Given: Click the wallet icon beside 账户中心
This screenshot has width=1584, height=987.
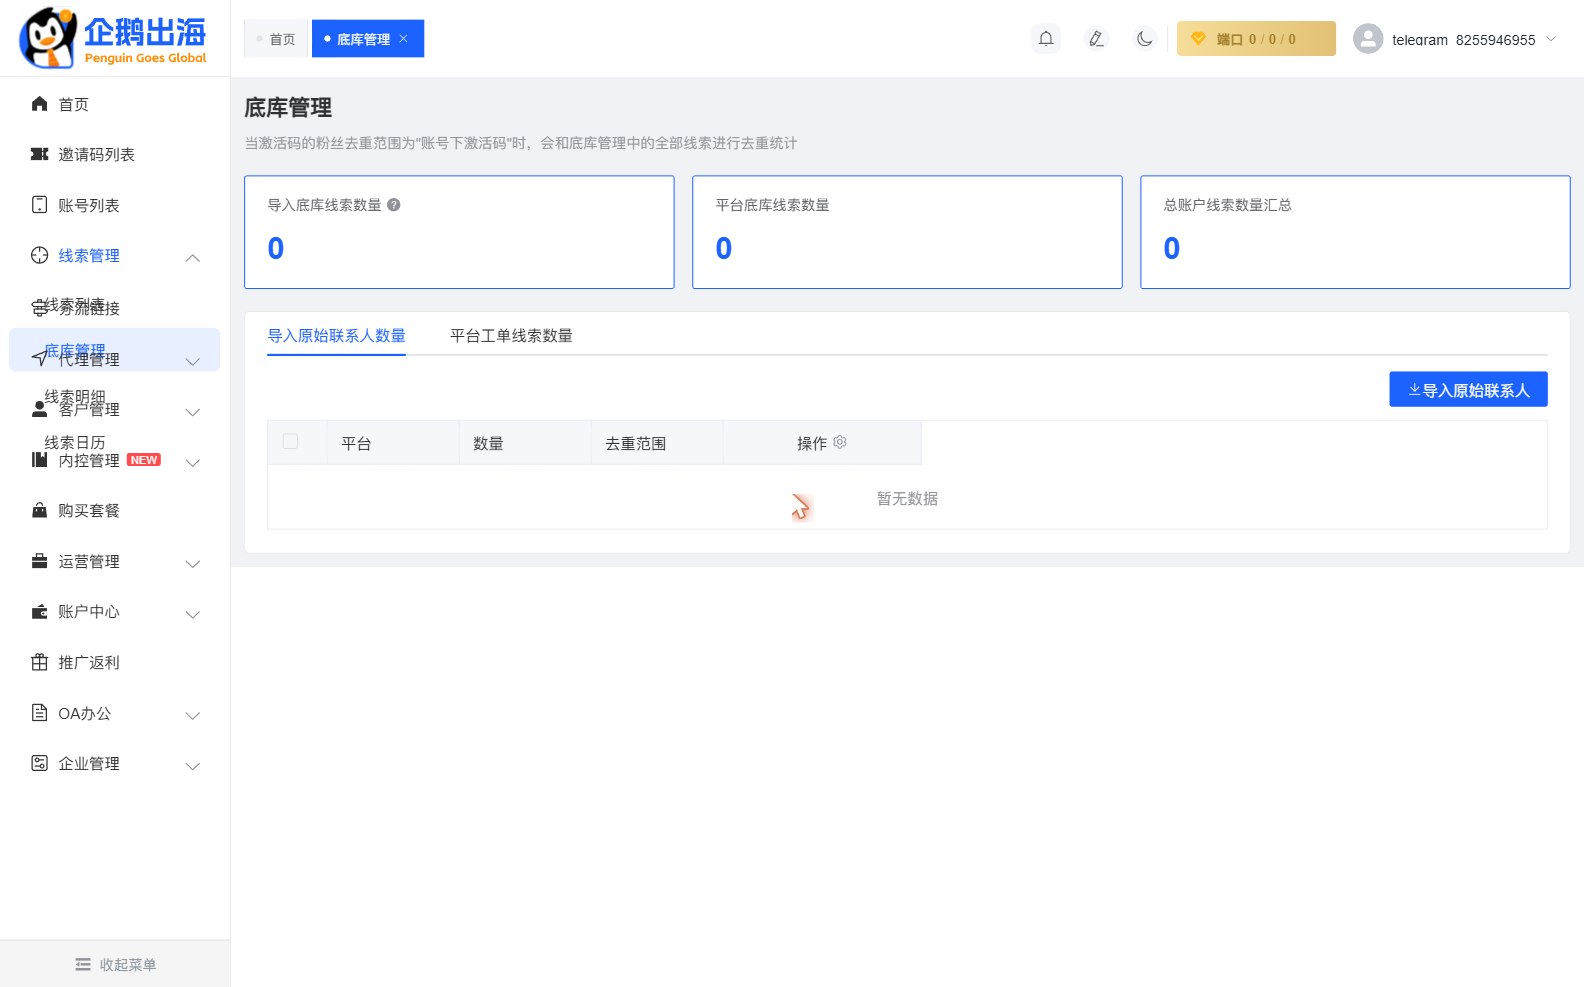Looking at the screenshot, I should click(40, 611).
